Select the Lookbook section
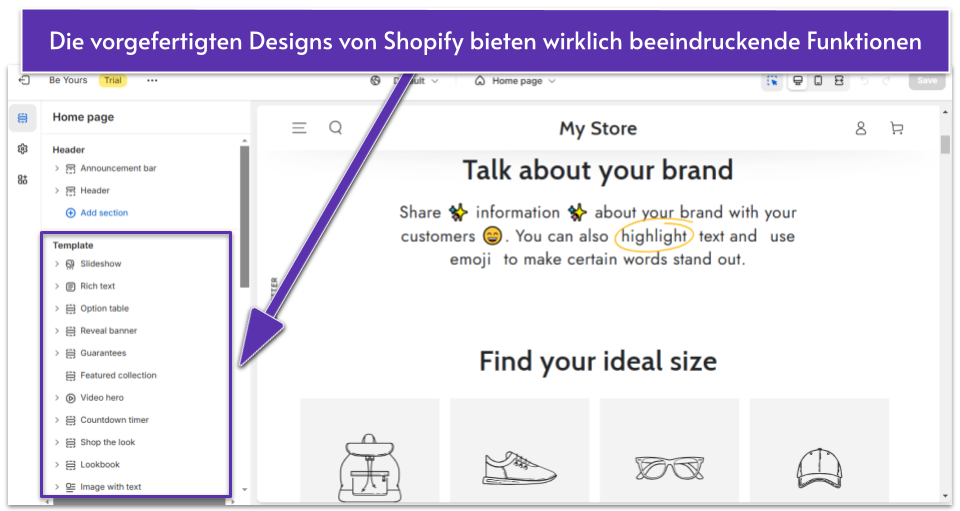The height and width of the screenshot is (511, 960). (x=100, y=464)
